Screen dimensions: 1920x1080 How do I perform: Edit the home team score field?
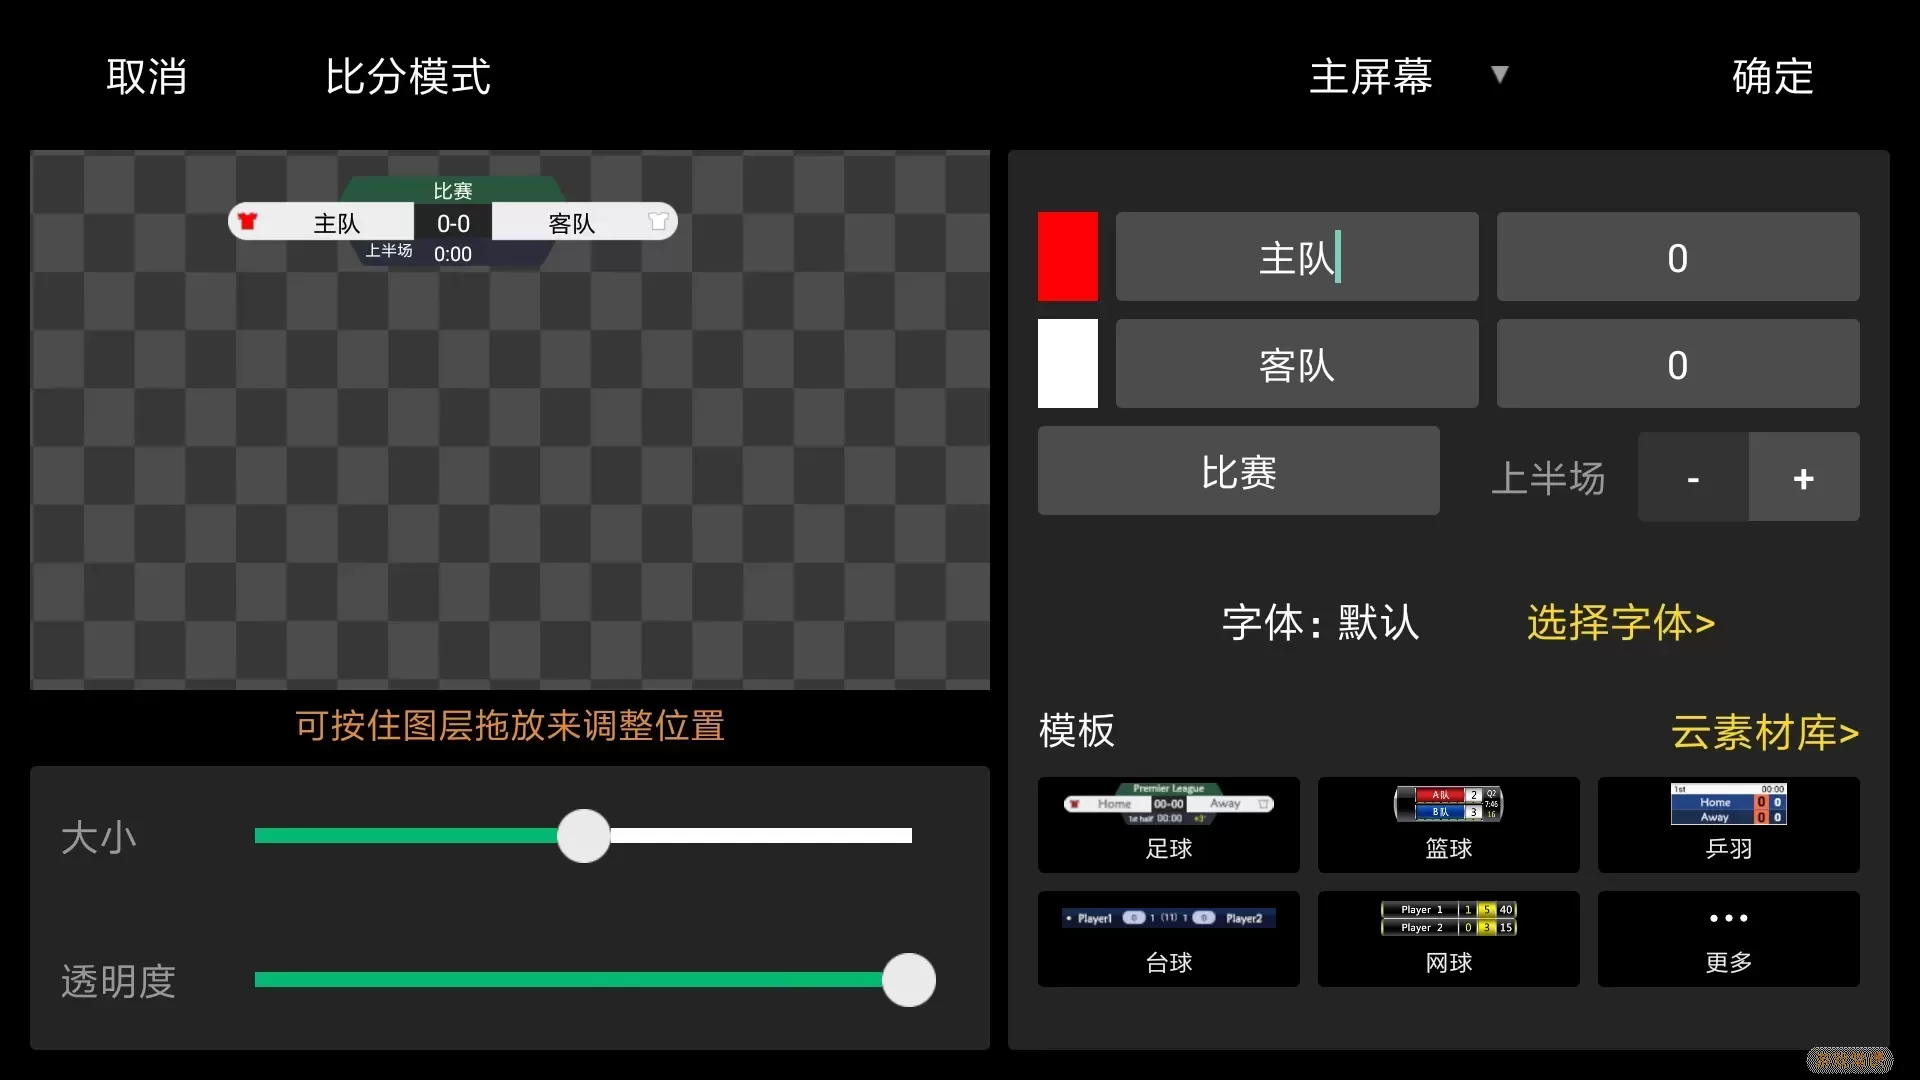coord(1678,256)
